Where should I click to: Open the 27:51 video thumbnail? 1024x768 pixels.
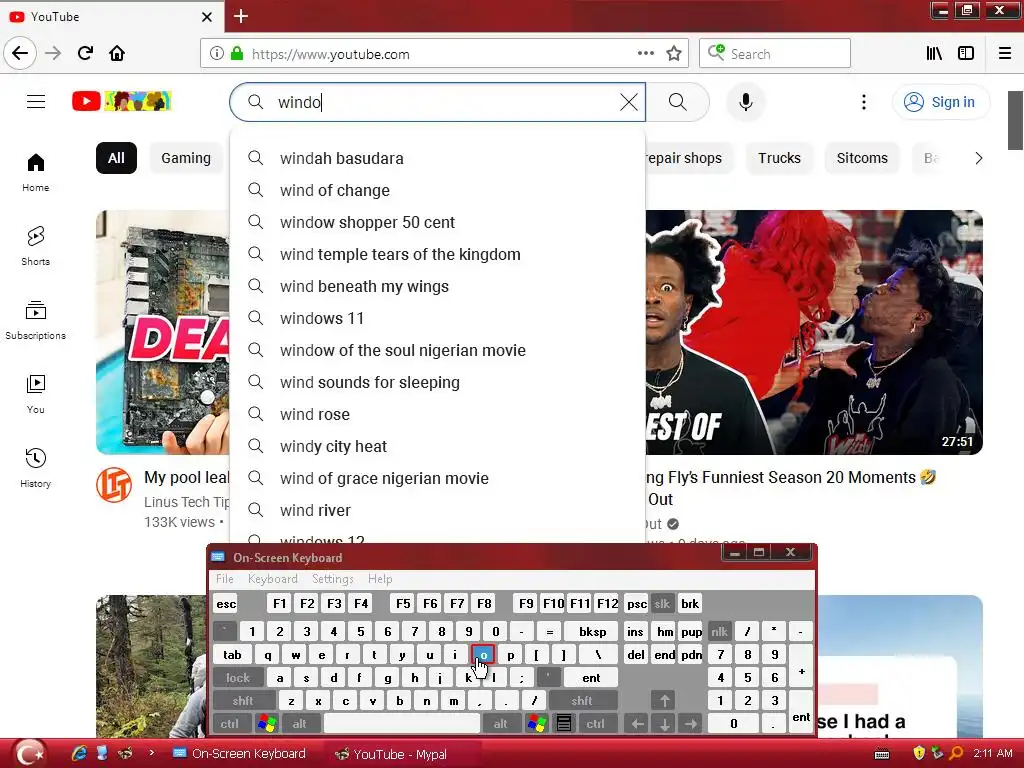tap(814, 332)
